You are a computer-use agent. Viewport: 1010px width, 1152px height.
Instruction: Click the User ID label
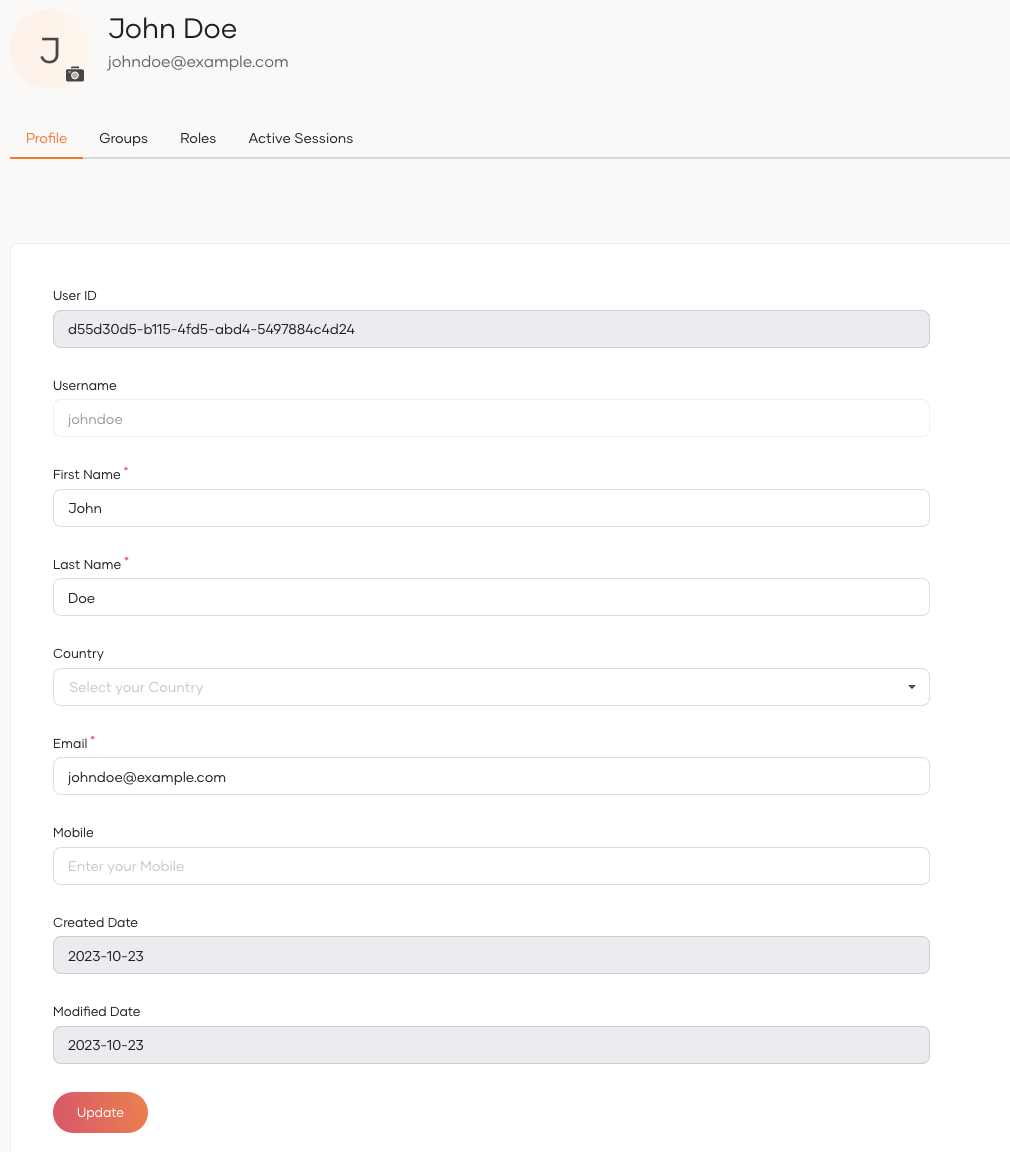75,295
